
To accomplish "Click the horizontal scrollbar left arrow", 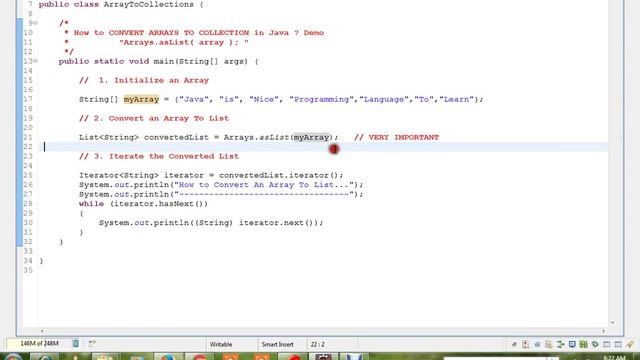I will tap(42, 331).
